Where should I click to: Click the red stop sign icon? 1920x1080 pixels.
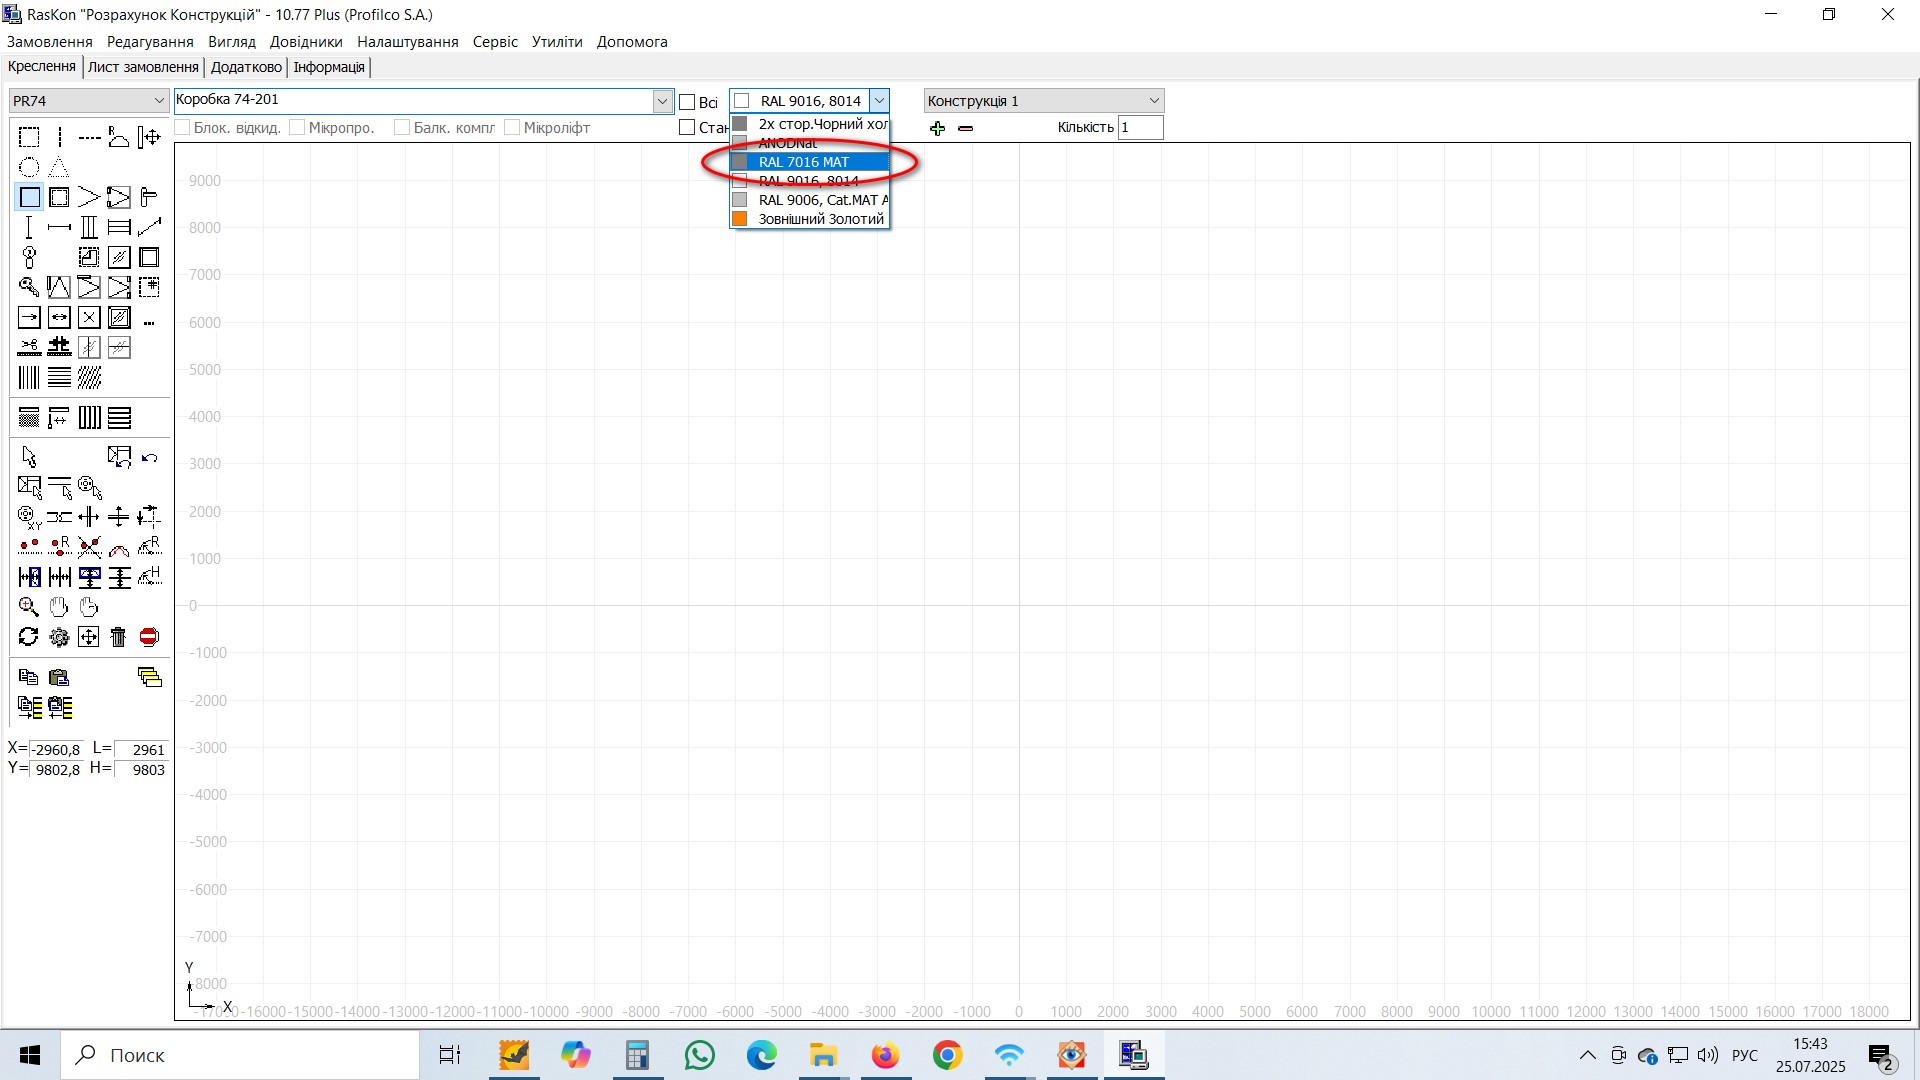tap(149, 637)
